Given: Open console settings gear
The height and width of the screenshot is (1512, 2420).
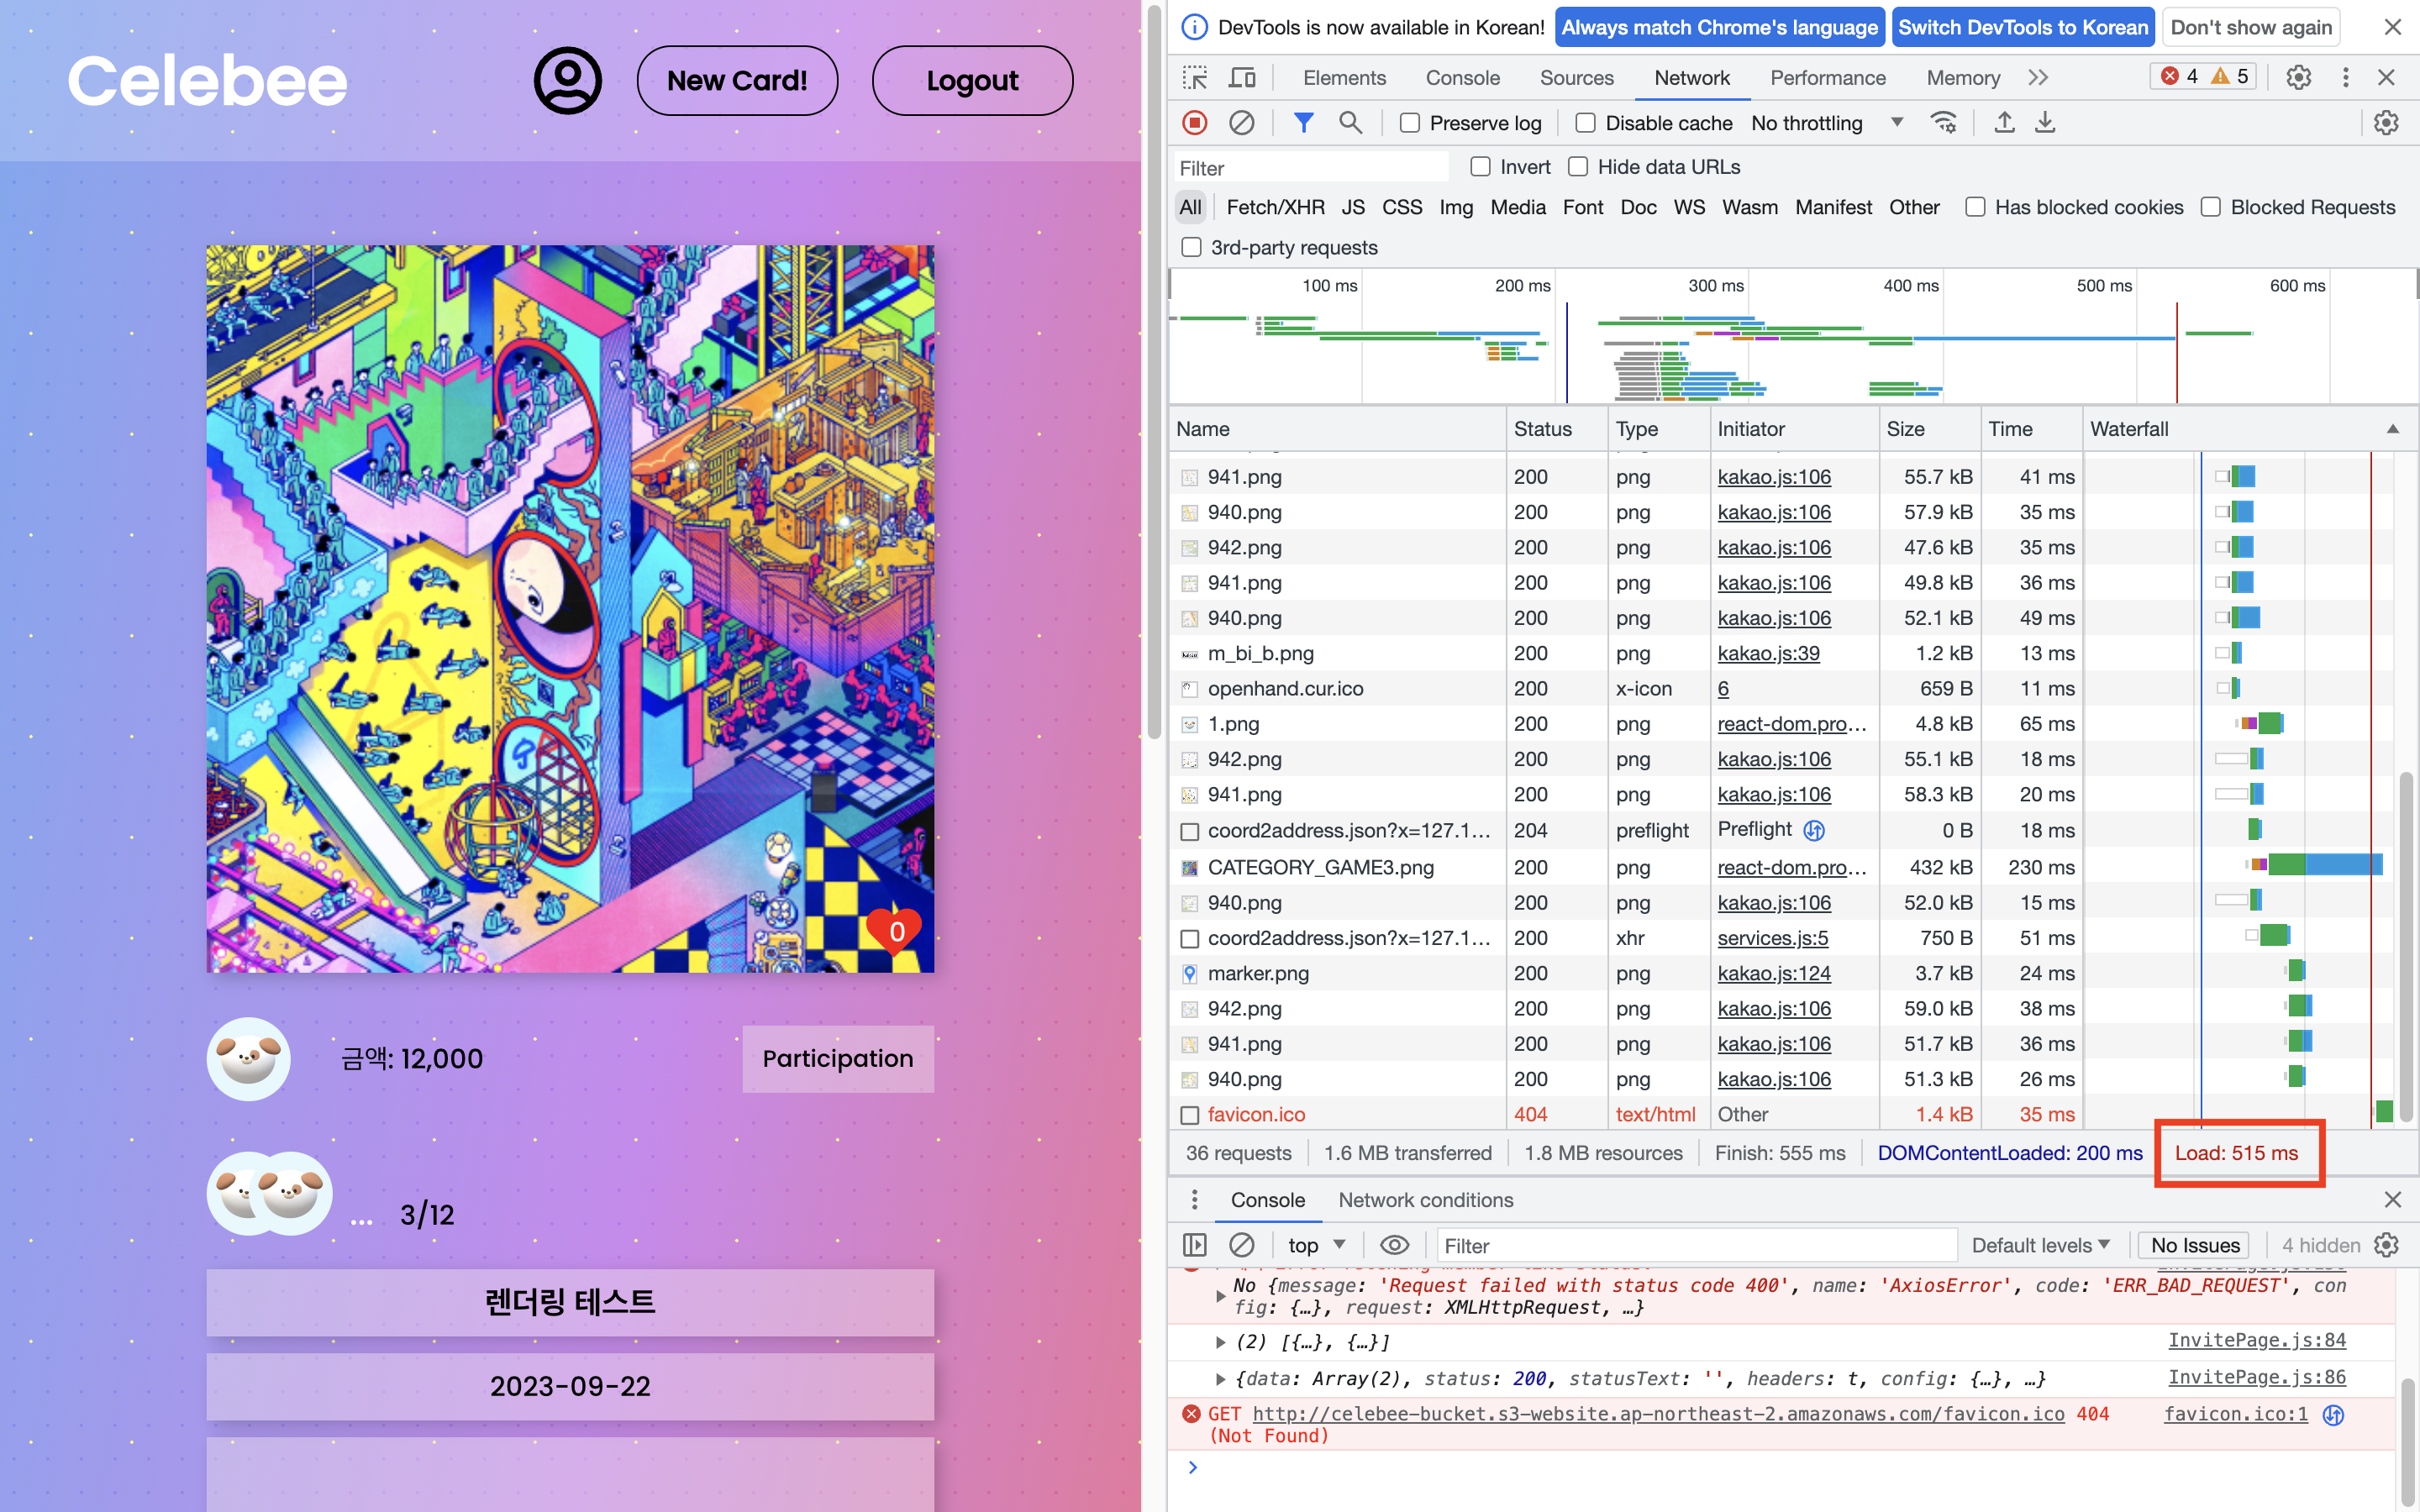Looking at the screenshot, I should tap(2386, 1245).
